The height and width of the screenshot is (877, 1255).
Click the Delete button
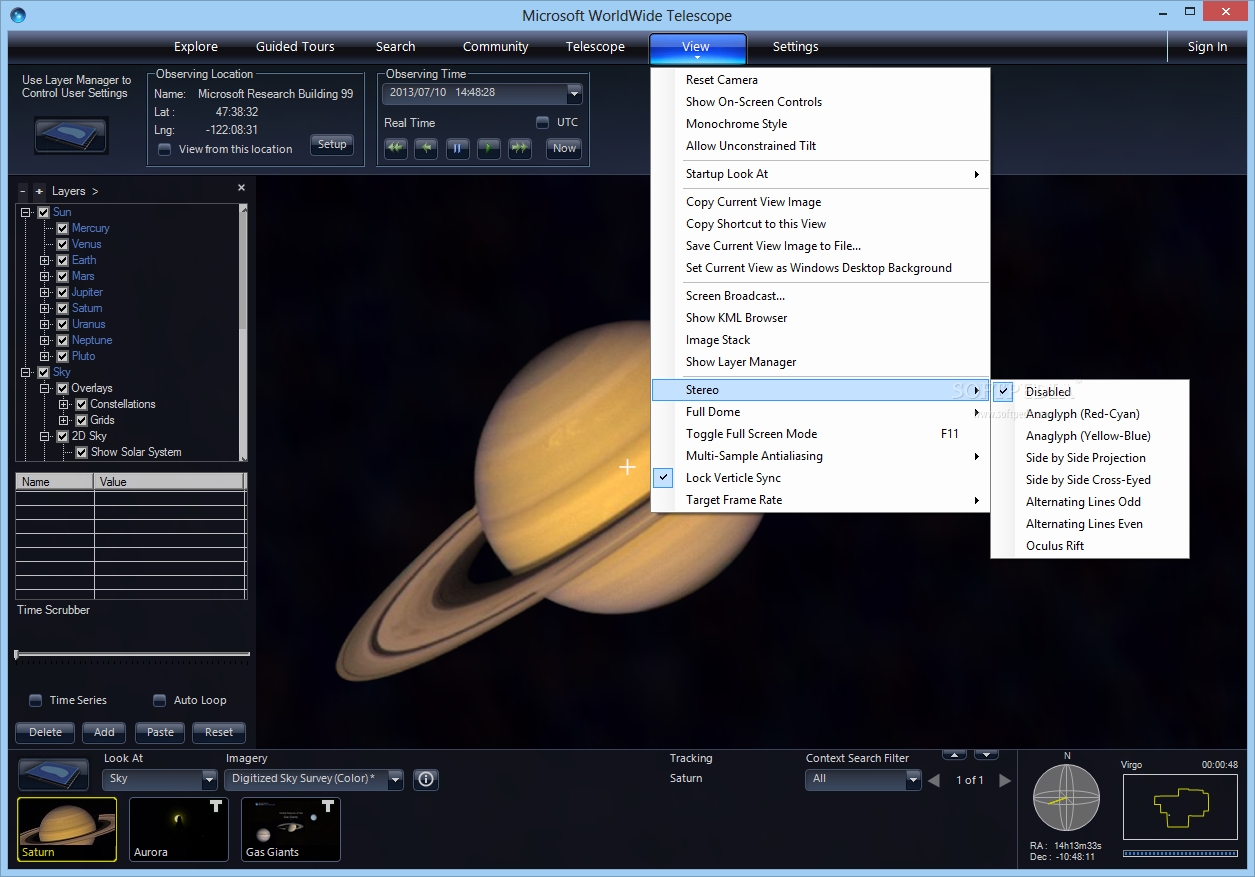(45, 732)
